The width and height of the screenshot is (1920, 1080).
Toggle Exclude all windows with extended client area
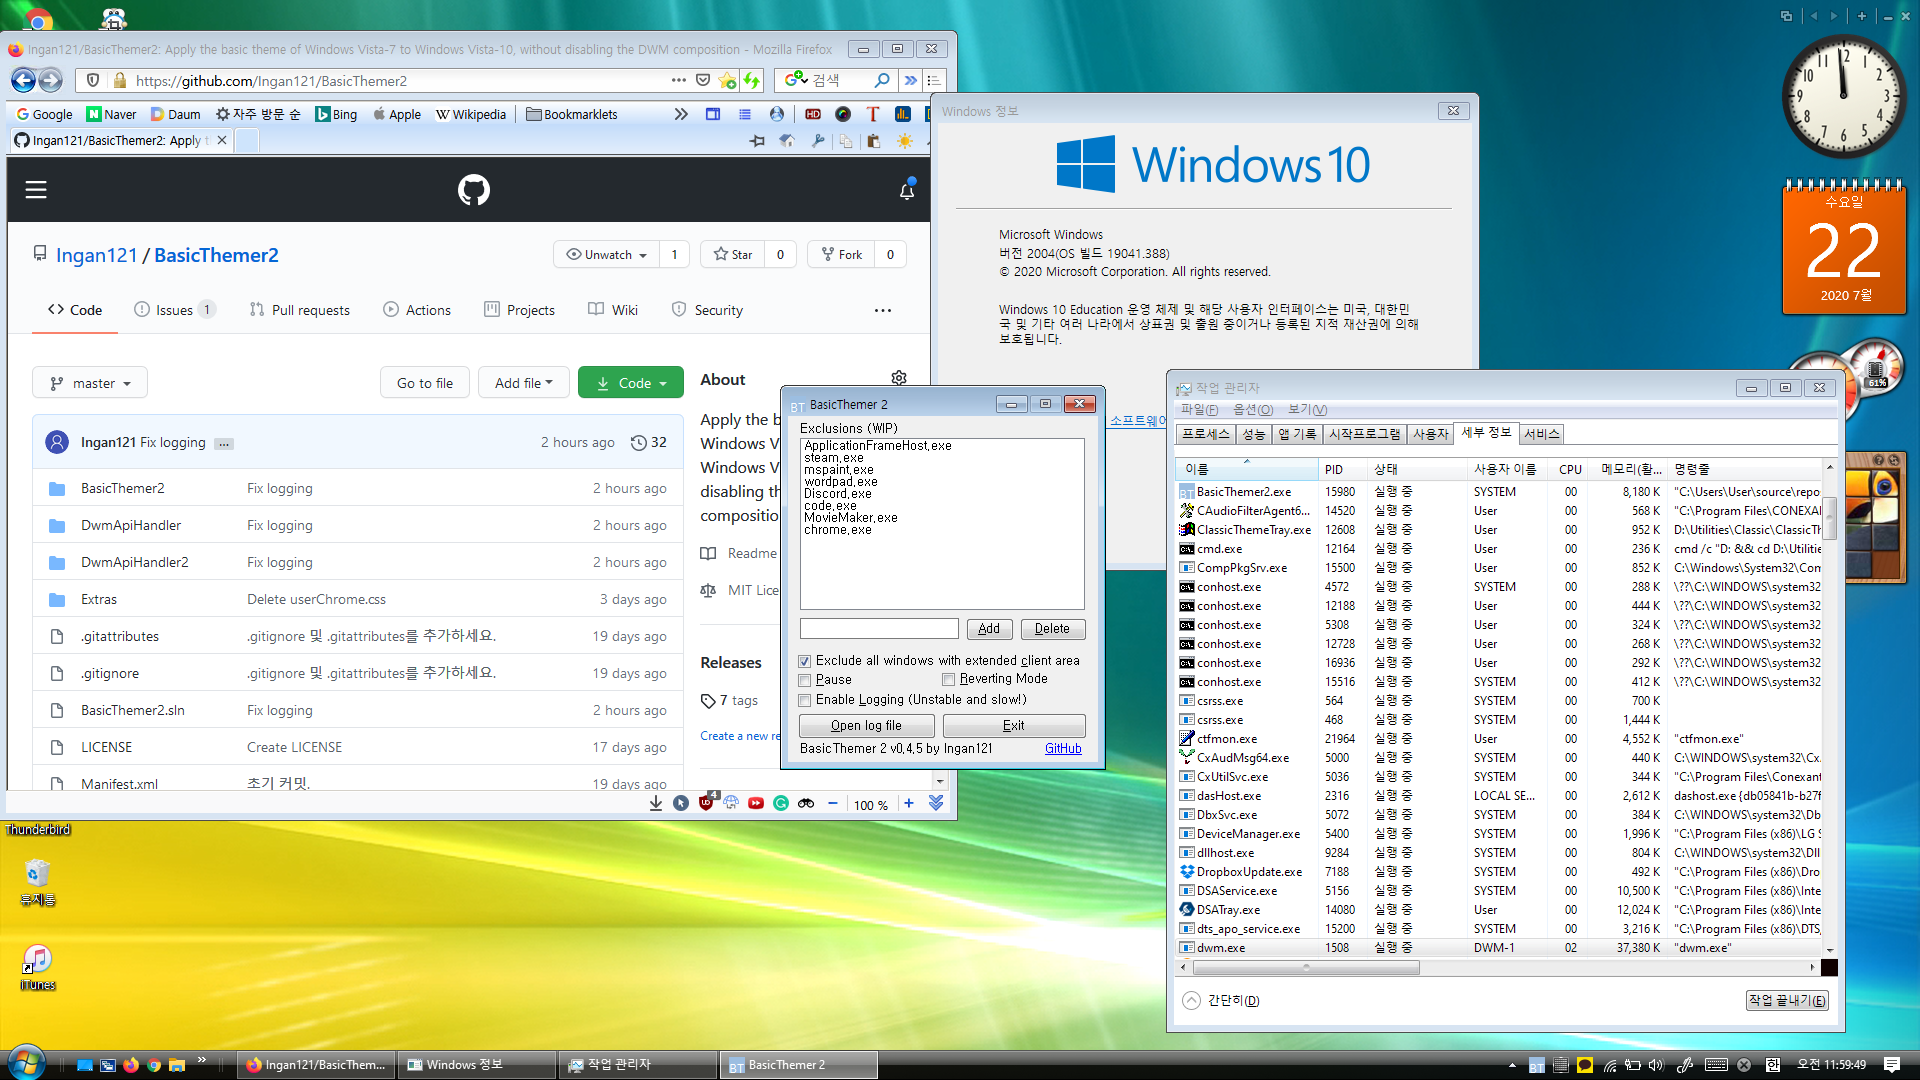coord(805,661)
